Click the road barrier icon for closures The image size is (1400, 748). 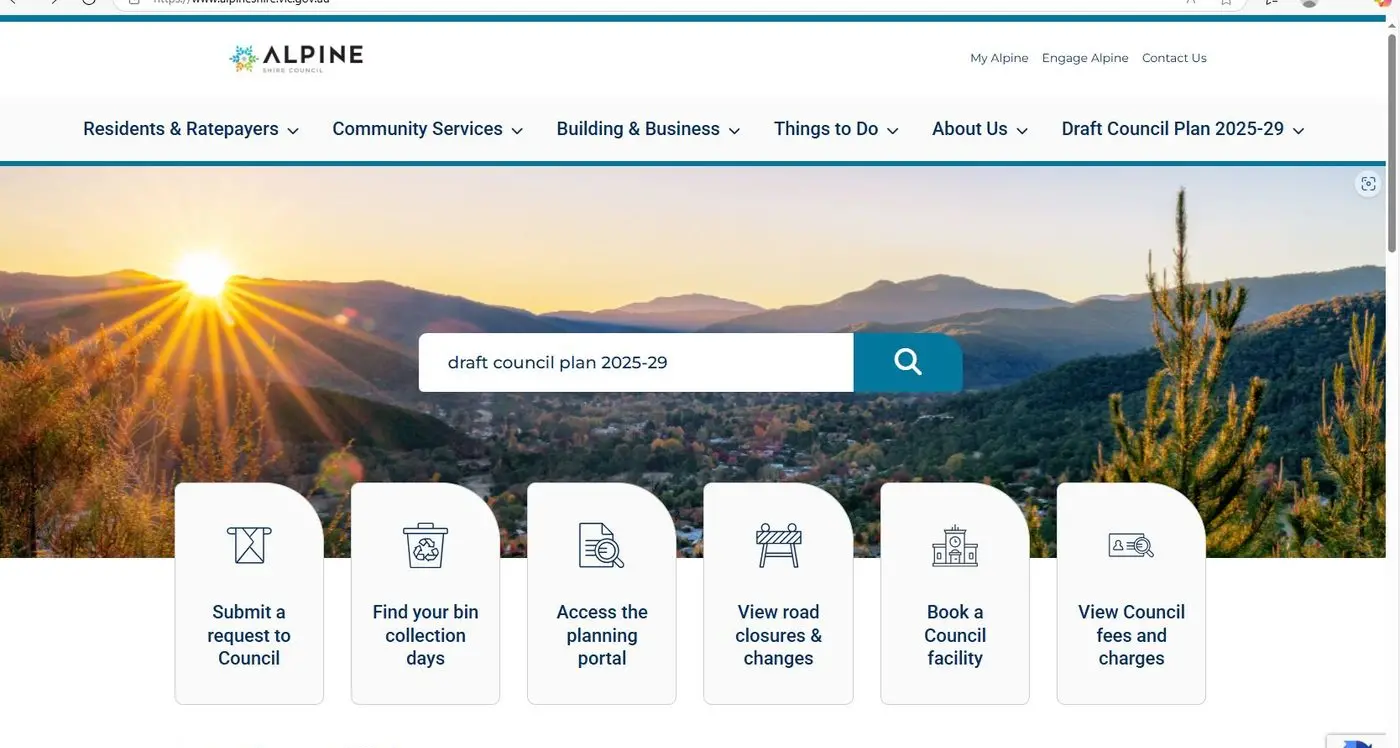(x=778, y=545)
